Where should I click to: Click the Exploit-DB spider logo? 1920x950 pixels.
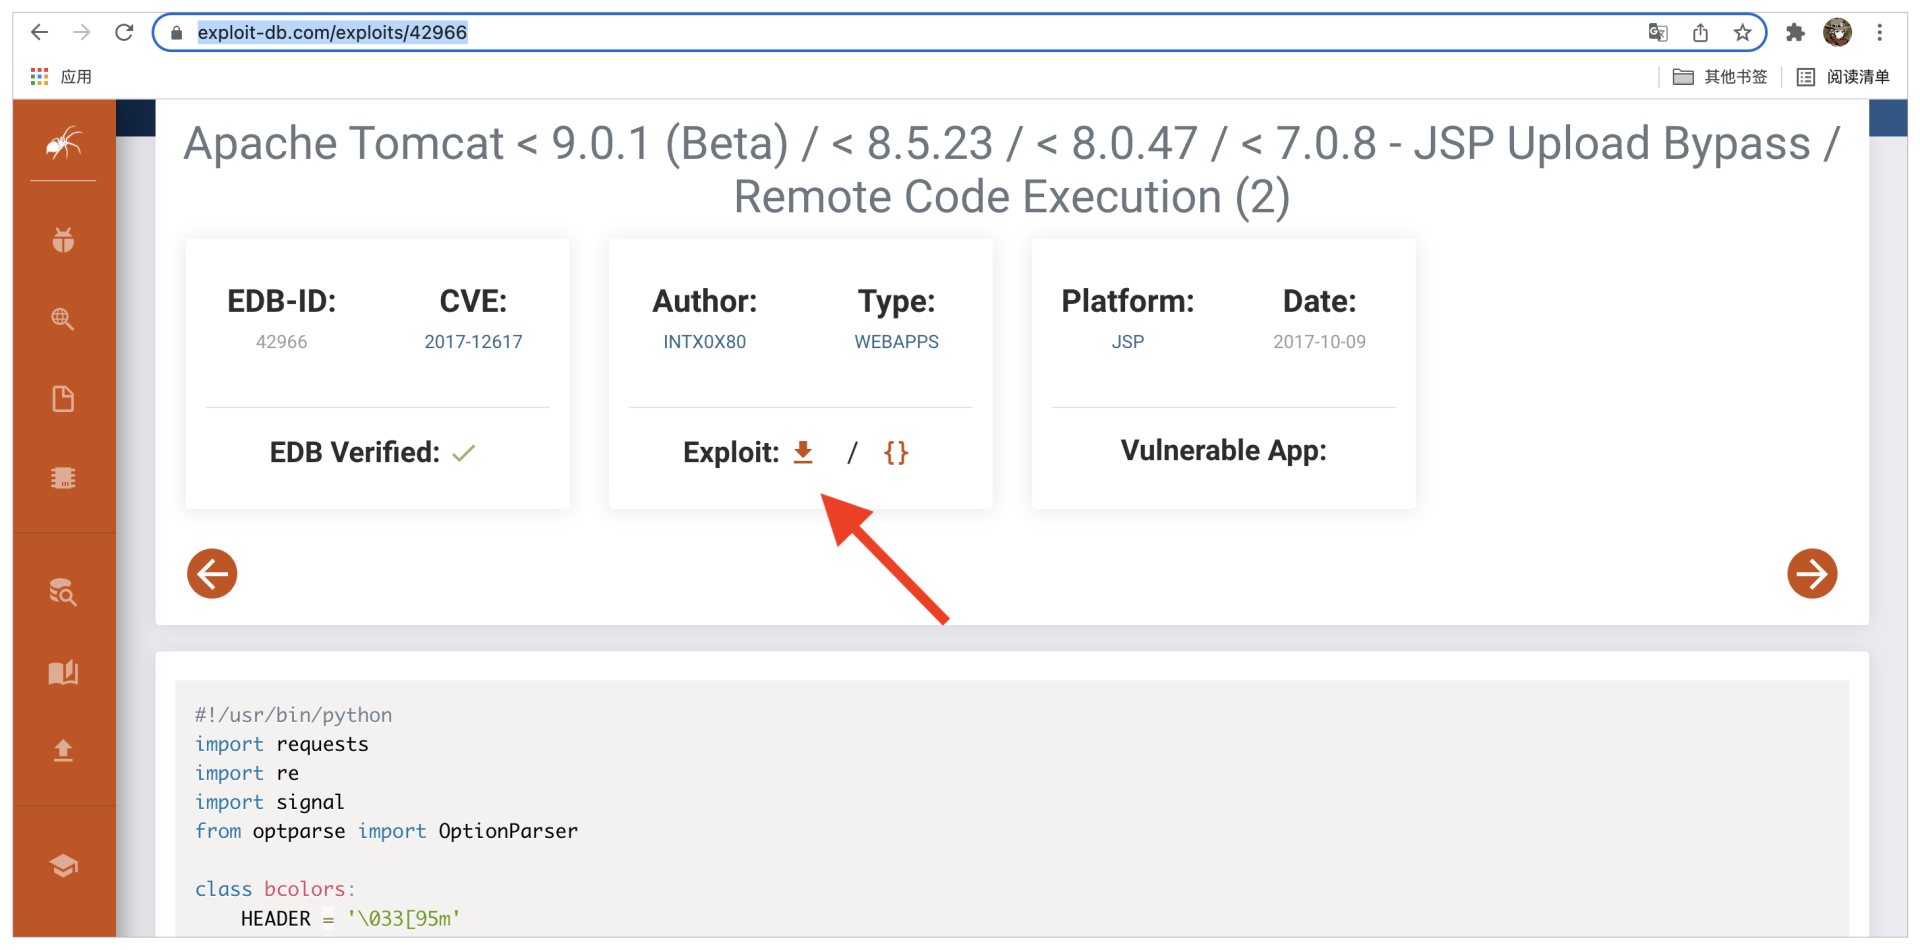63,144
